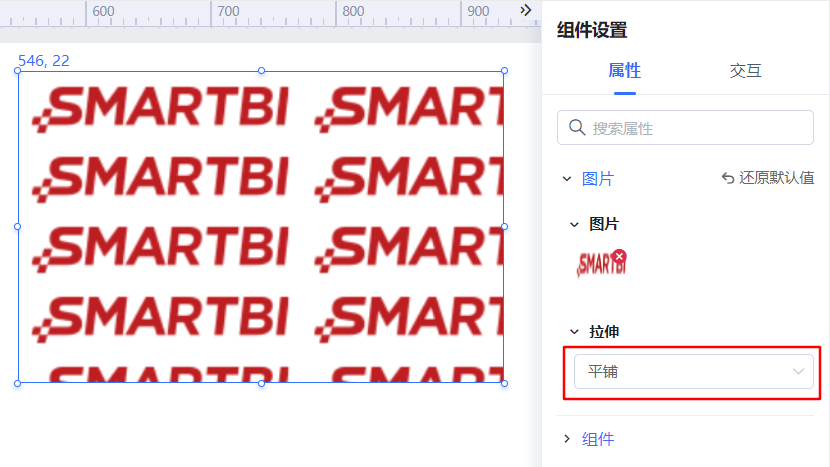Click the SMARTBI image thumbnail in properties
Viewport: 830px width, 467px height.
[x=601, y=264]
